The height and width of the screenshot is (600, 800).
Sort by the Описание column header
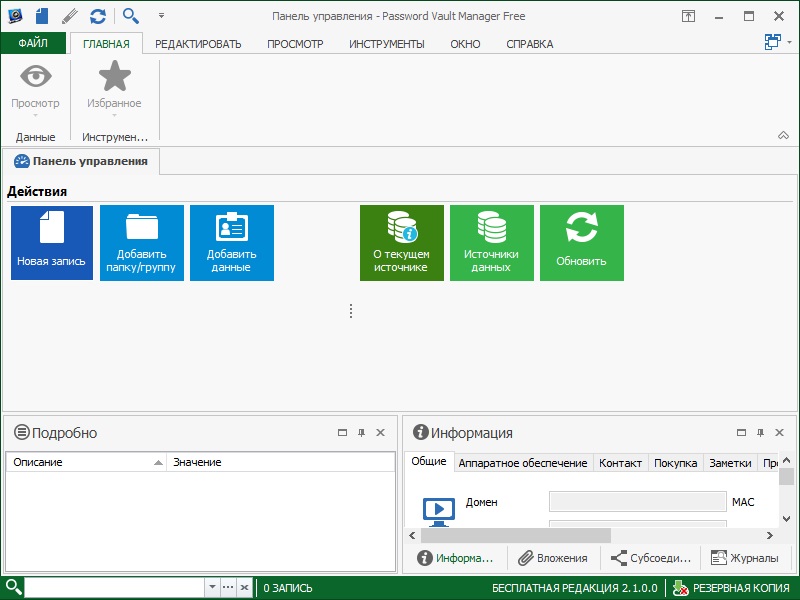(x=86, y=462)
